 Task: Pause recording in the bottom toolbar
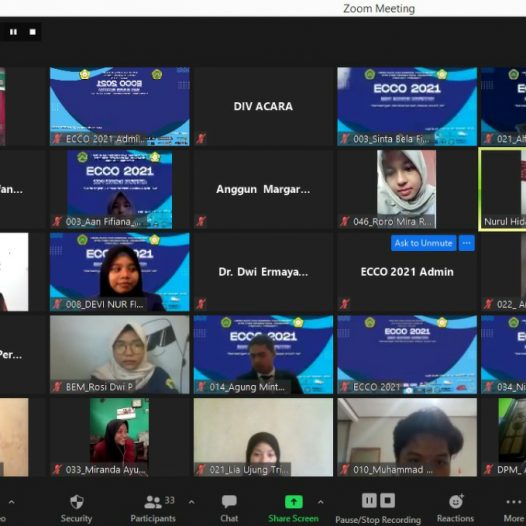click(x=369, y=501)
